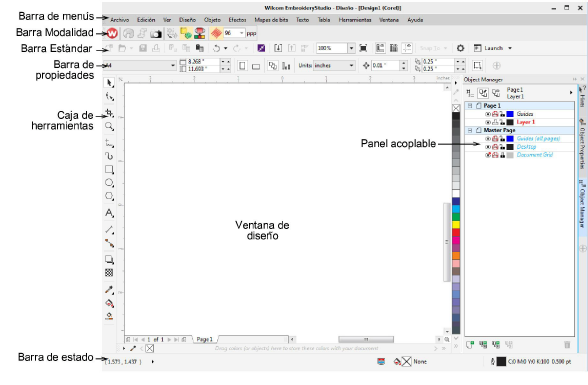Click Edit Across Layers button in Object Manager
588x385 pixels.
(483, 93)
